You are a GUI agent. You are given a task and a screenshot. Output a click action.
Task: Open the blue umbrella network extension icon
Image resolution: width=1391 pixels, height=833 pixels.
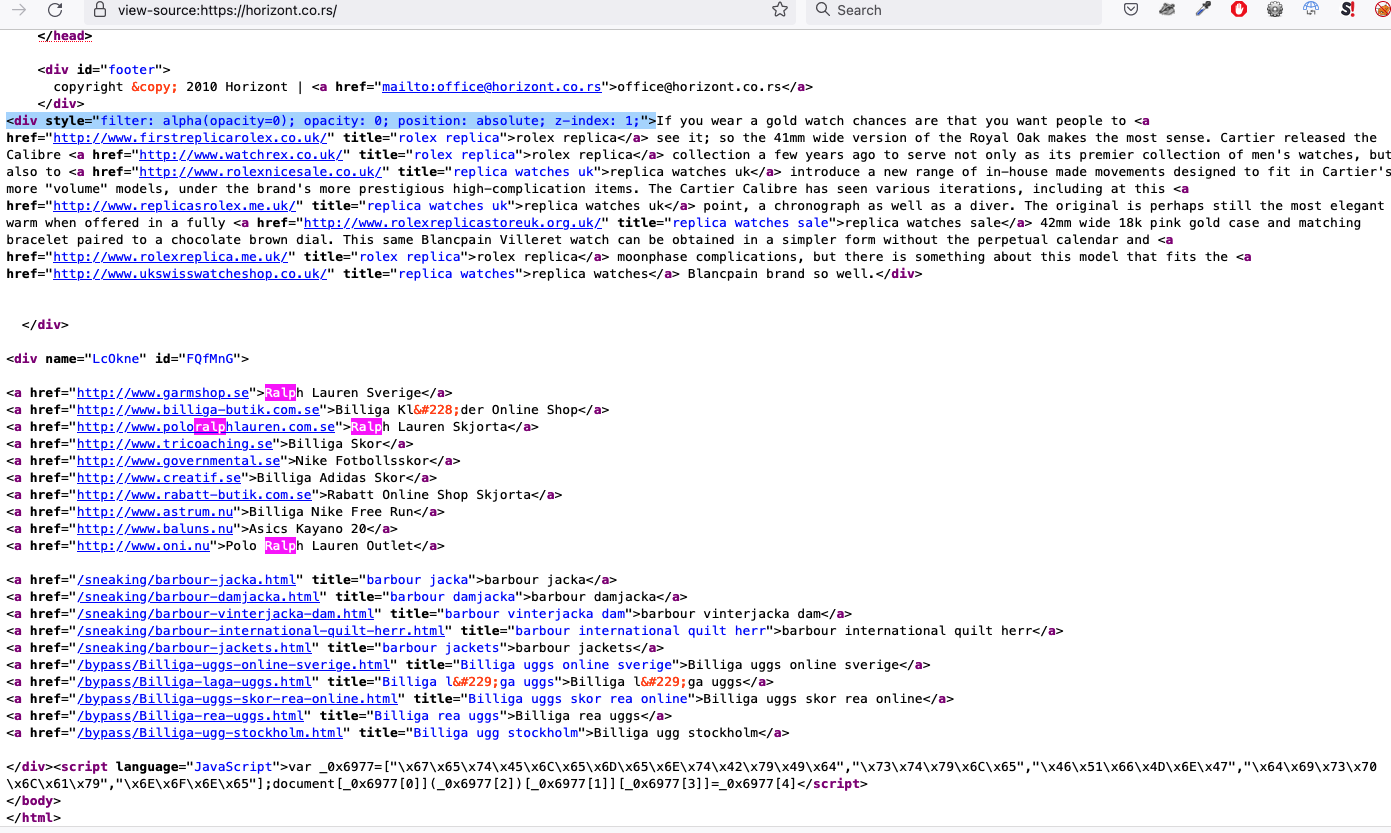point(1311,10)
